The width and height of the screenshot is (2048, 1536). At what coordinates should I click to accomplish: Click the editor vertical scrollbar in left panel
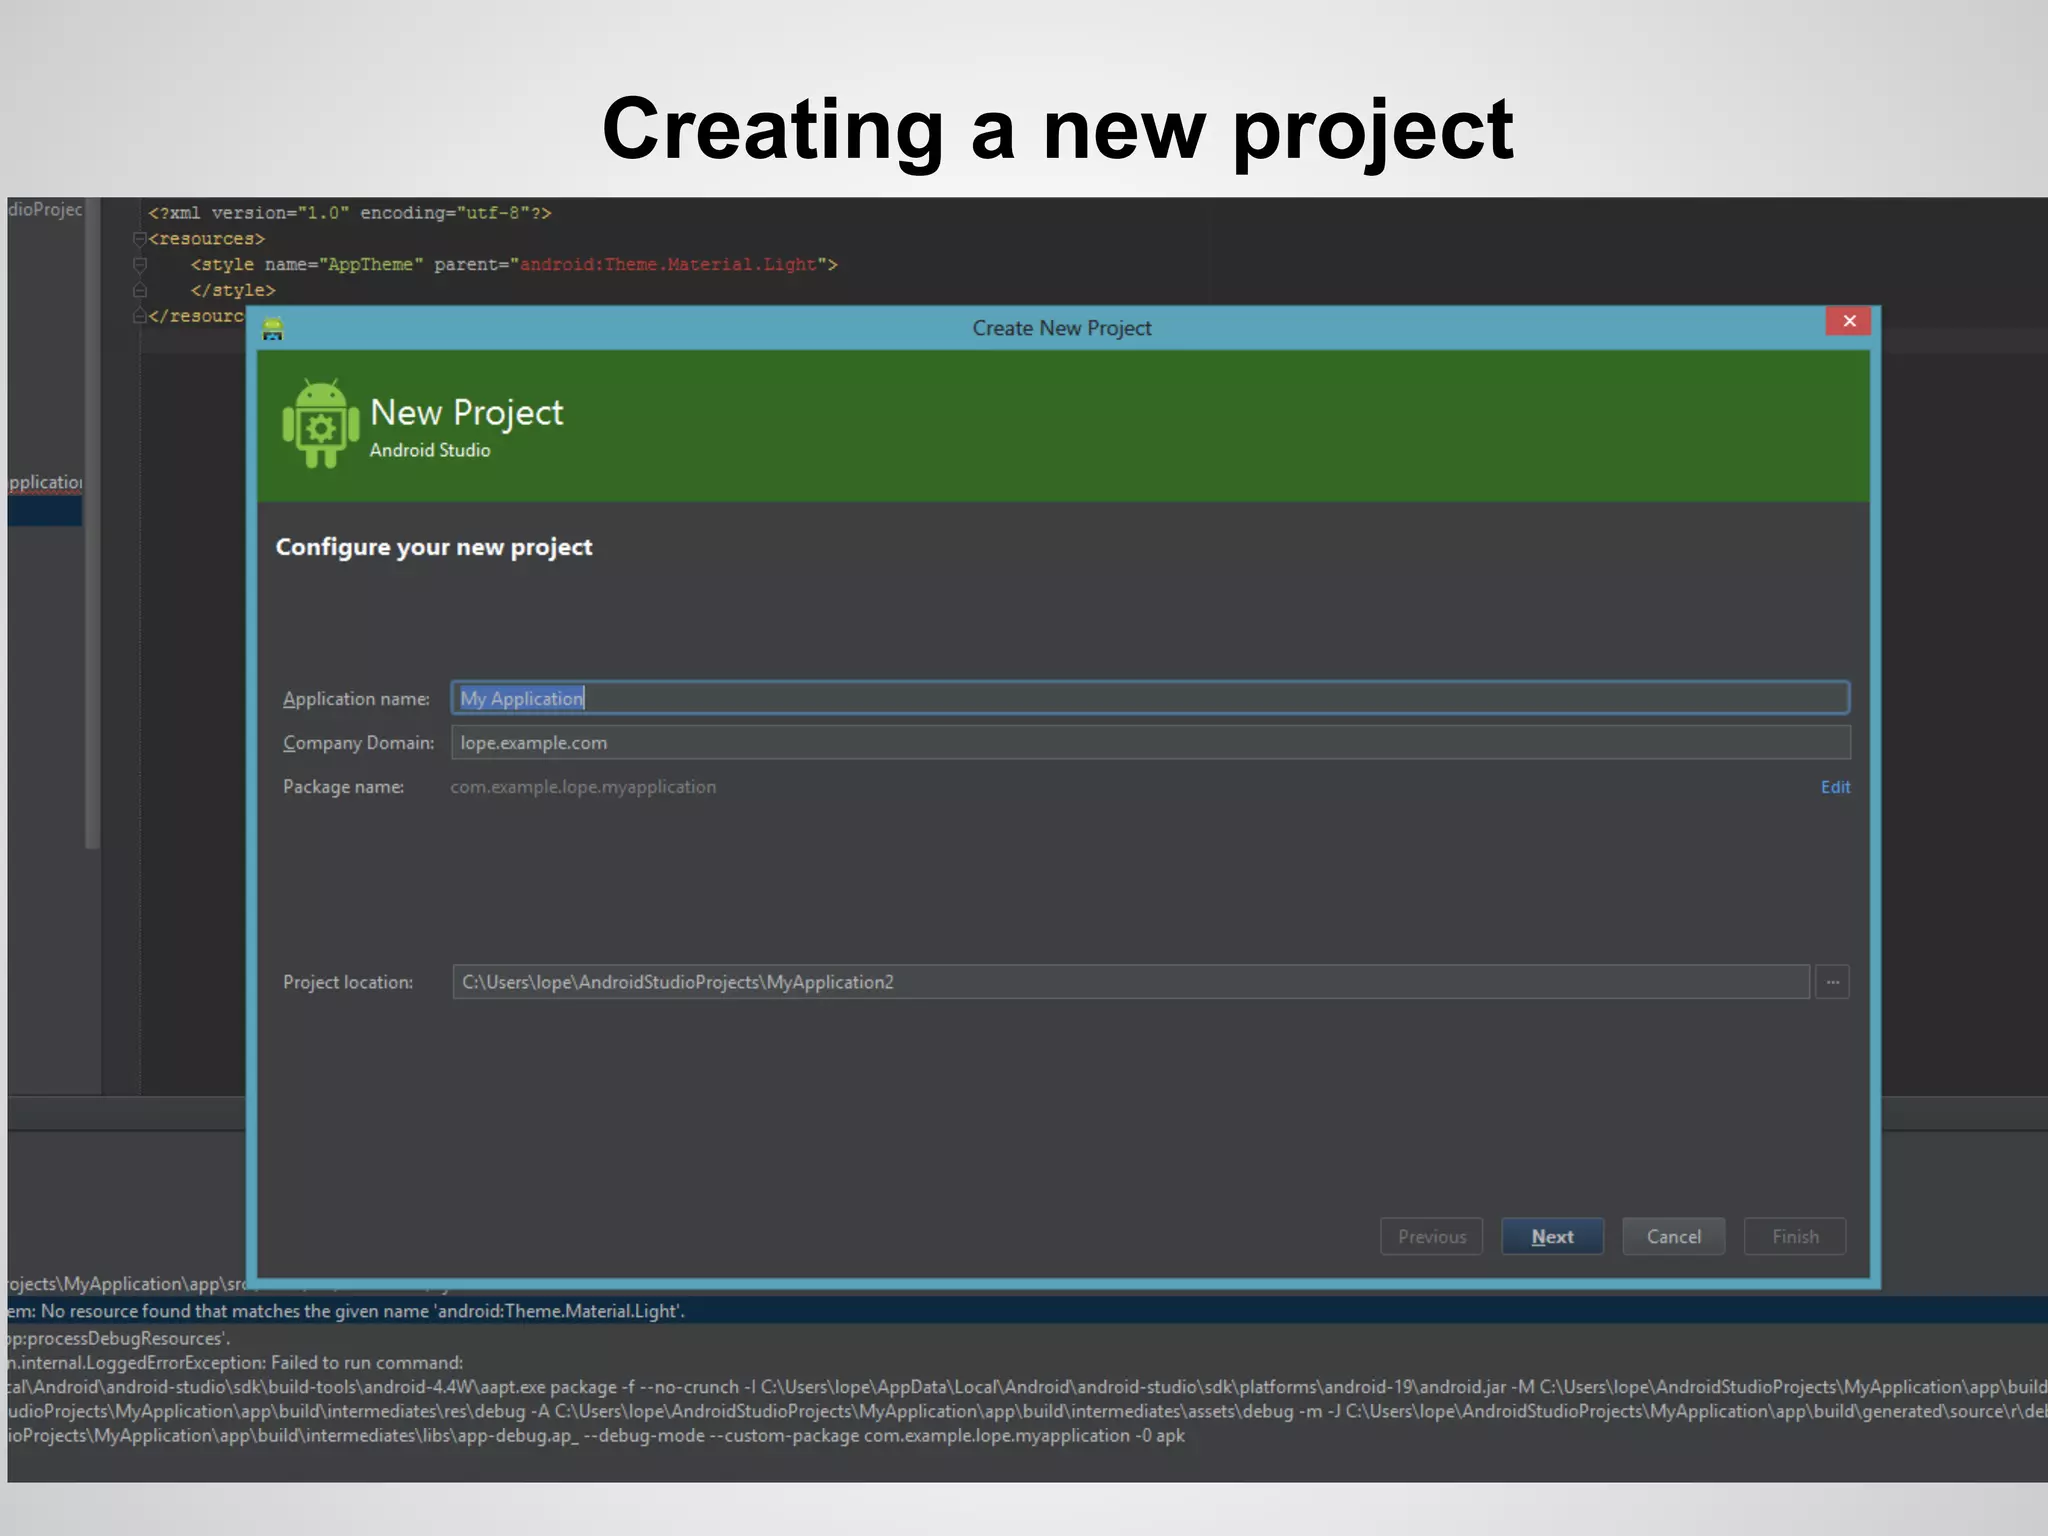point(92,523)
